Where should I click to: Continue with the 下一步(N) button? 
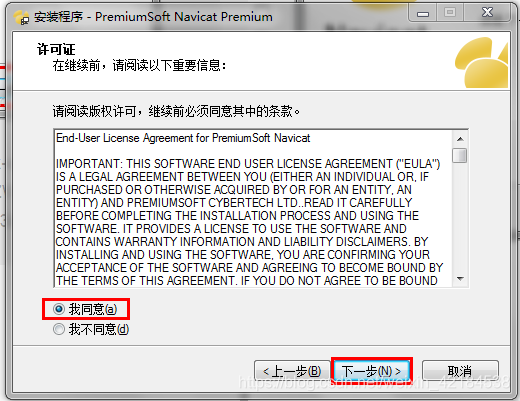pos(372,371)
